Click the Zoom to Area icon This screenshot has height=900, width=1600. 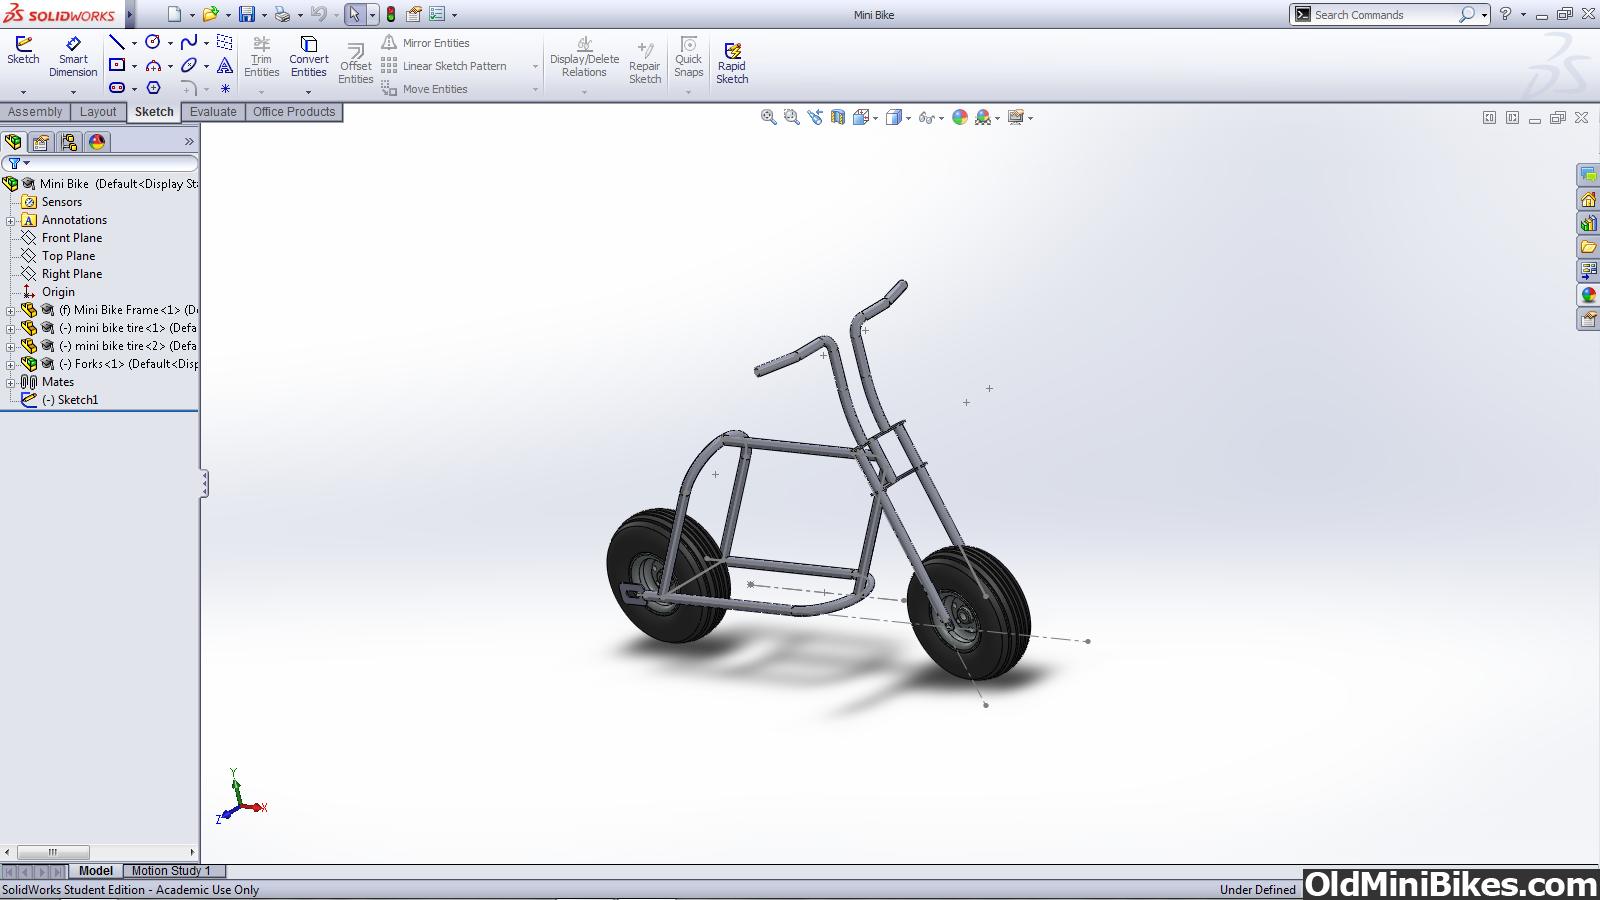tap(791, 117)
